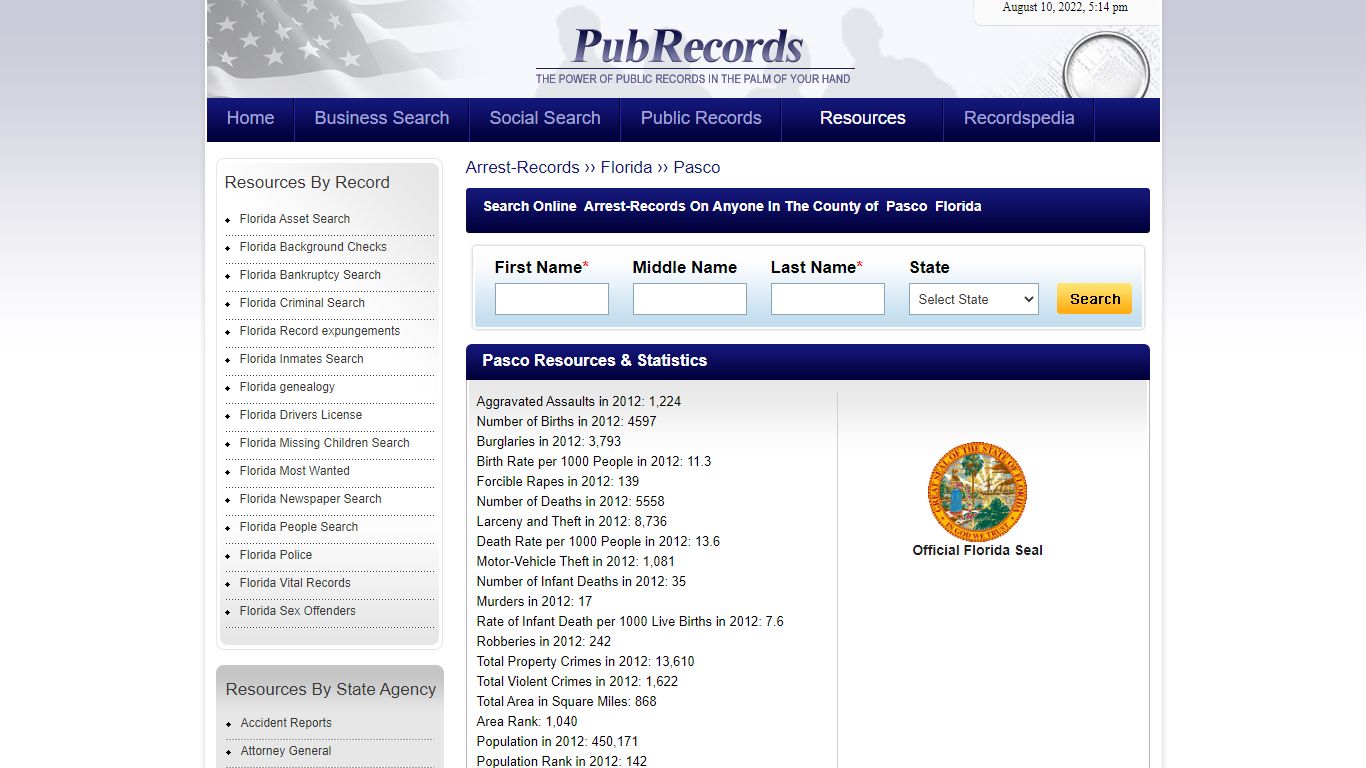The height and width of the screenshot is (768, 1366).
Task: Open Florida People Search link
Action: tap(299, 527)
